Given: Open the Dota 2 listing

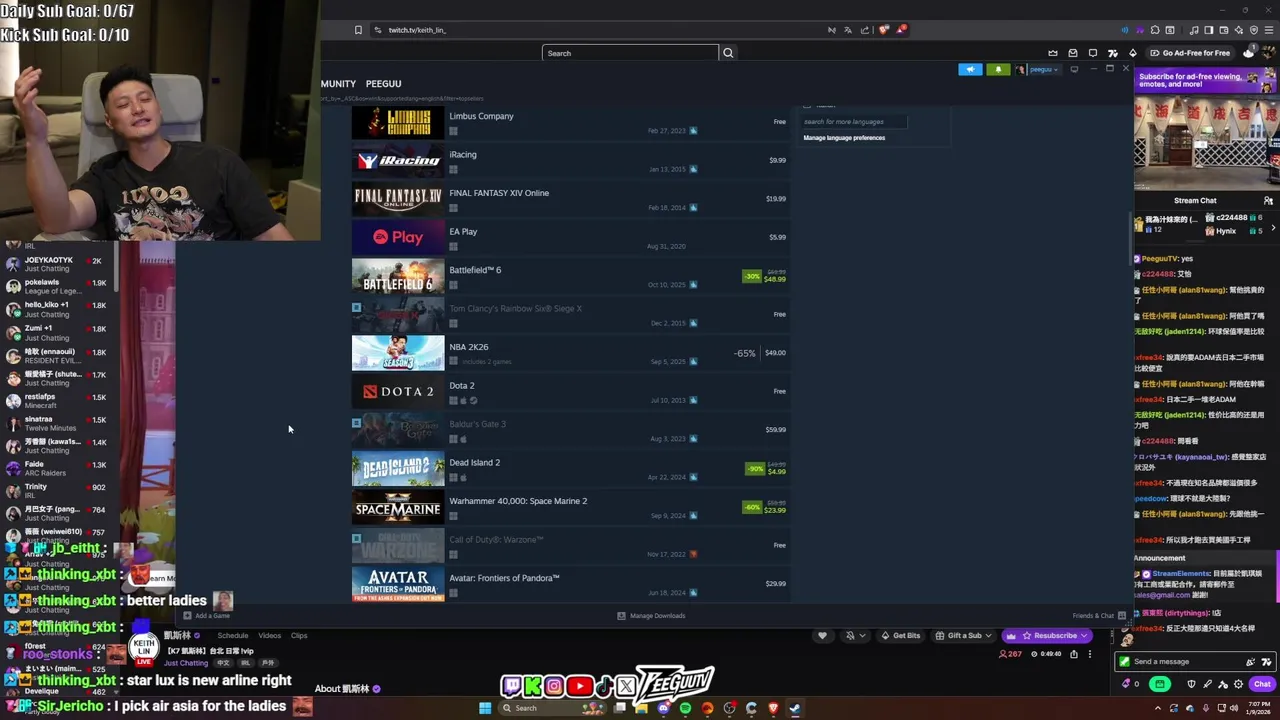Looking at the screenshot, I should 570,392.
